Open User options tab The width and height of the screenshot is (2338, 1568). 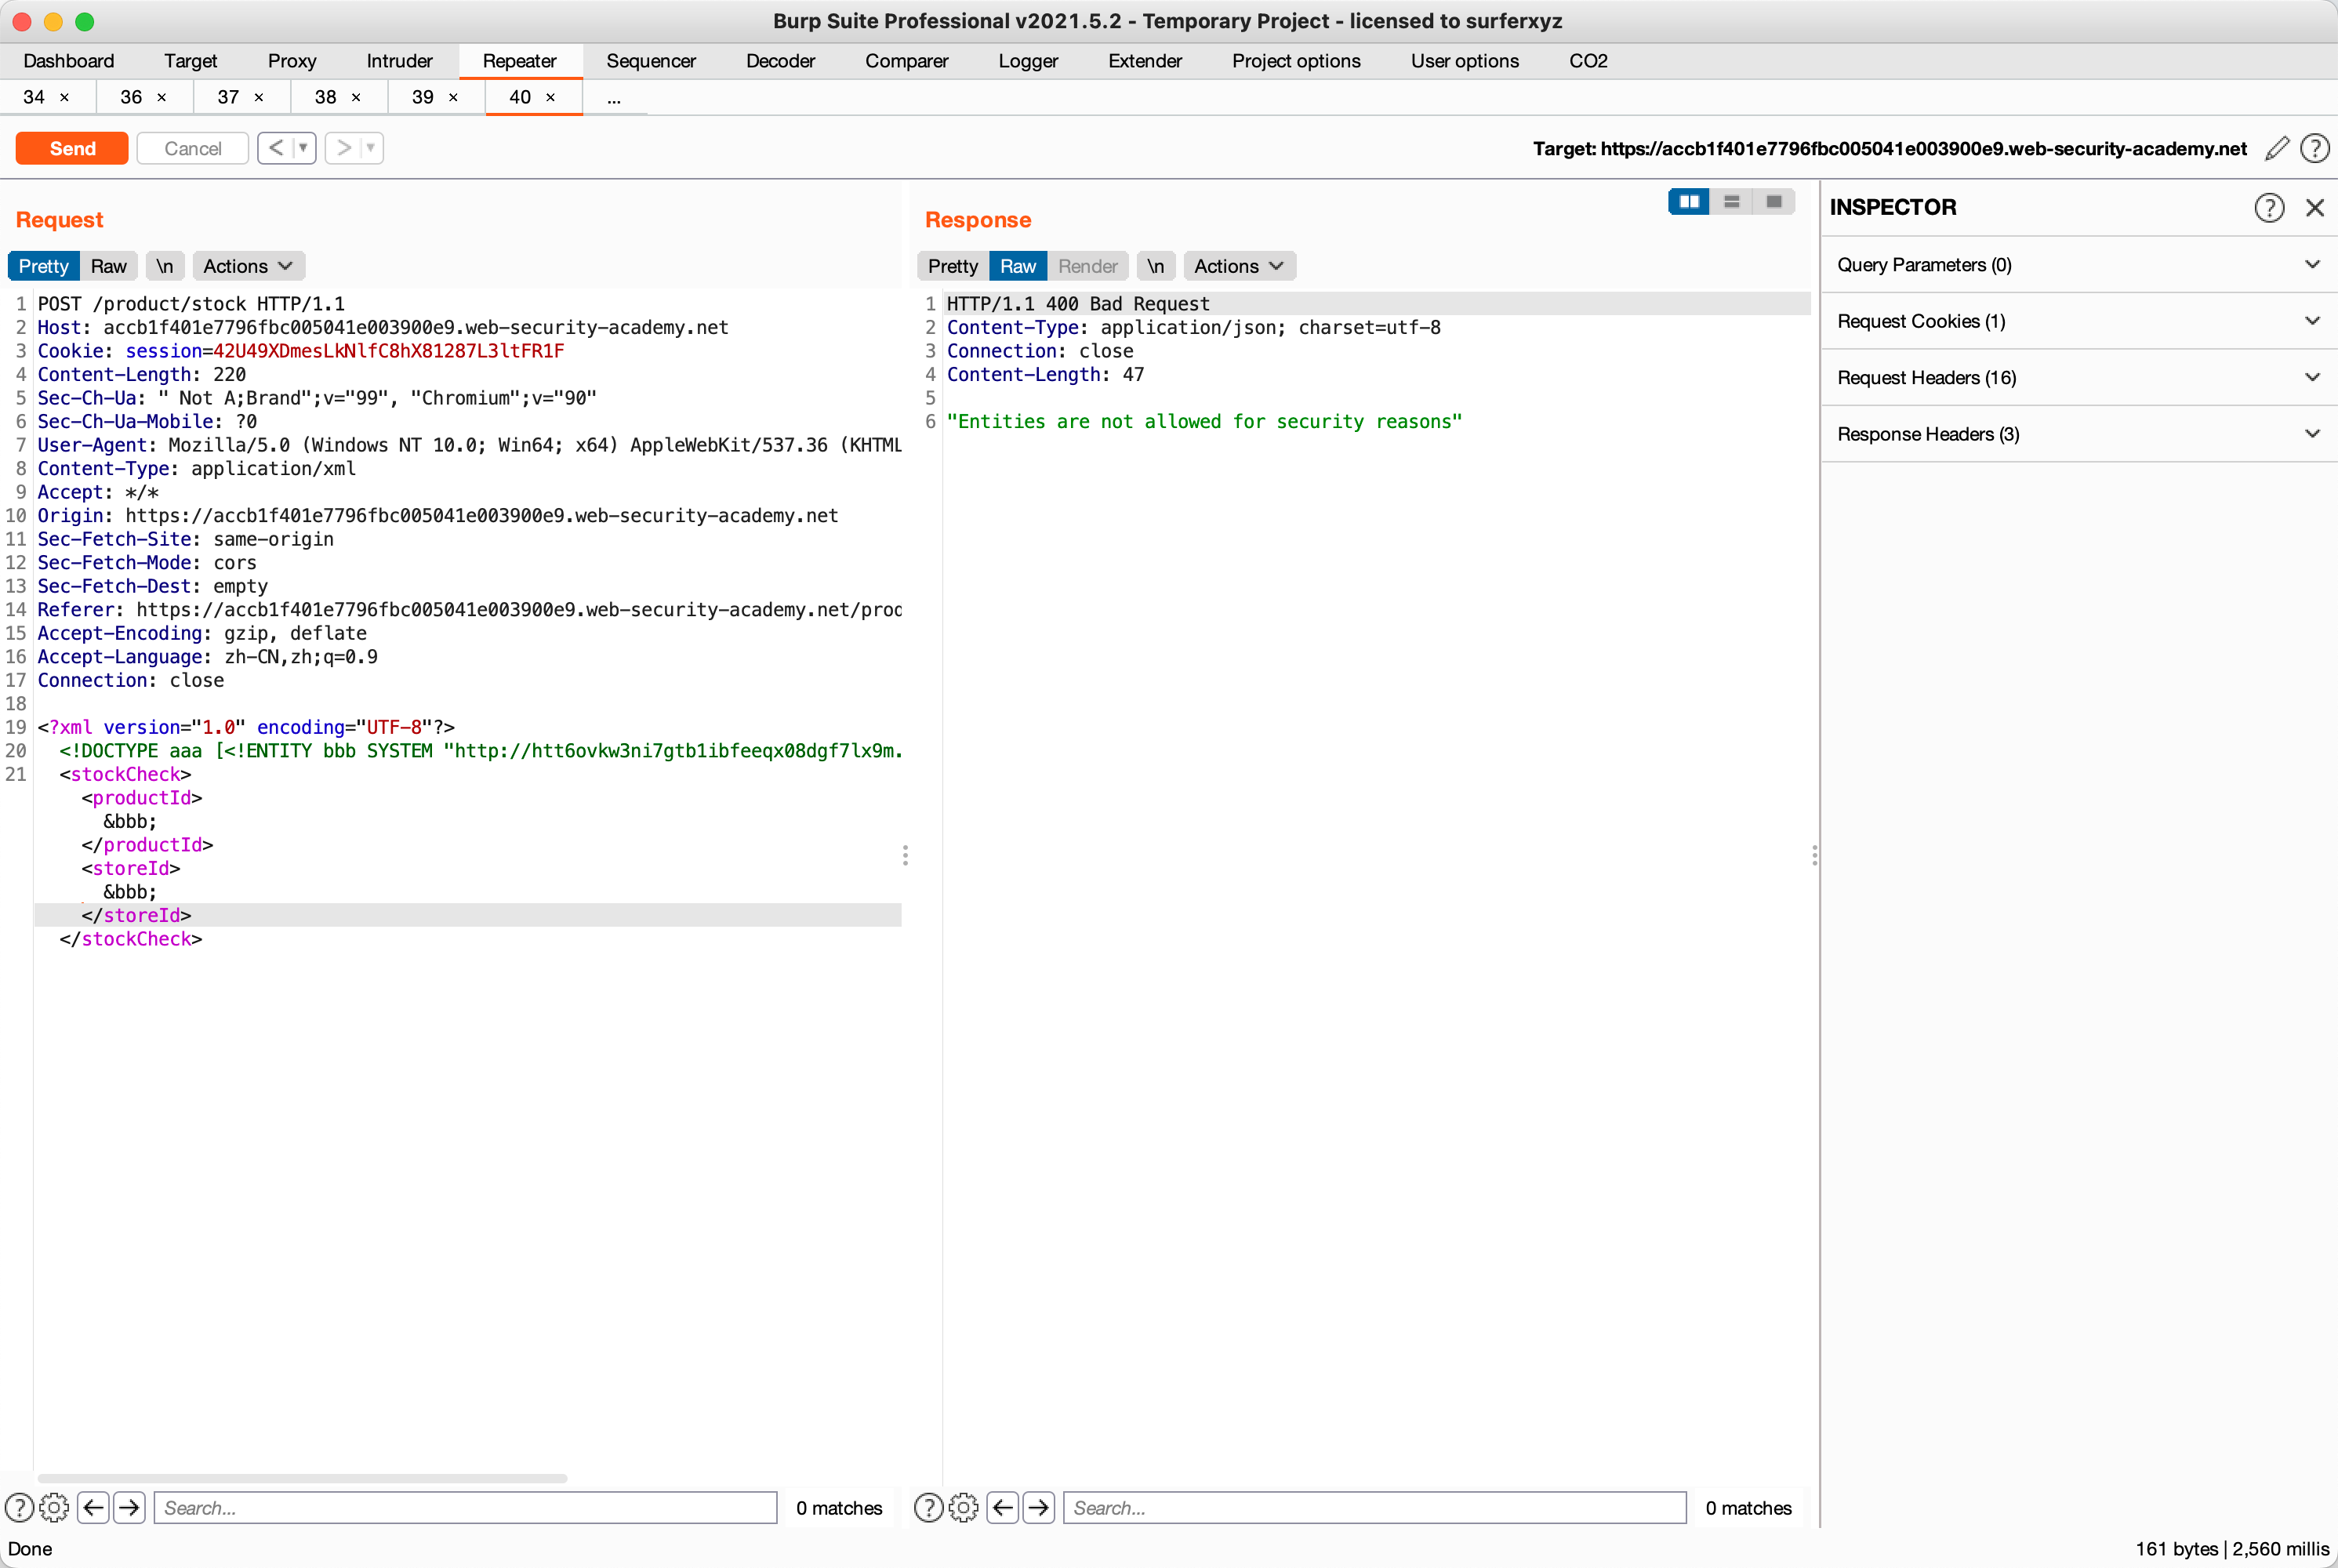click(1464, 61)
